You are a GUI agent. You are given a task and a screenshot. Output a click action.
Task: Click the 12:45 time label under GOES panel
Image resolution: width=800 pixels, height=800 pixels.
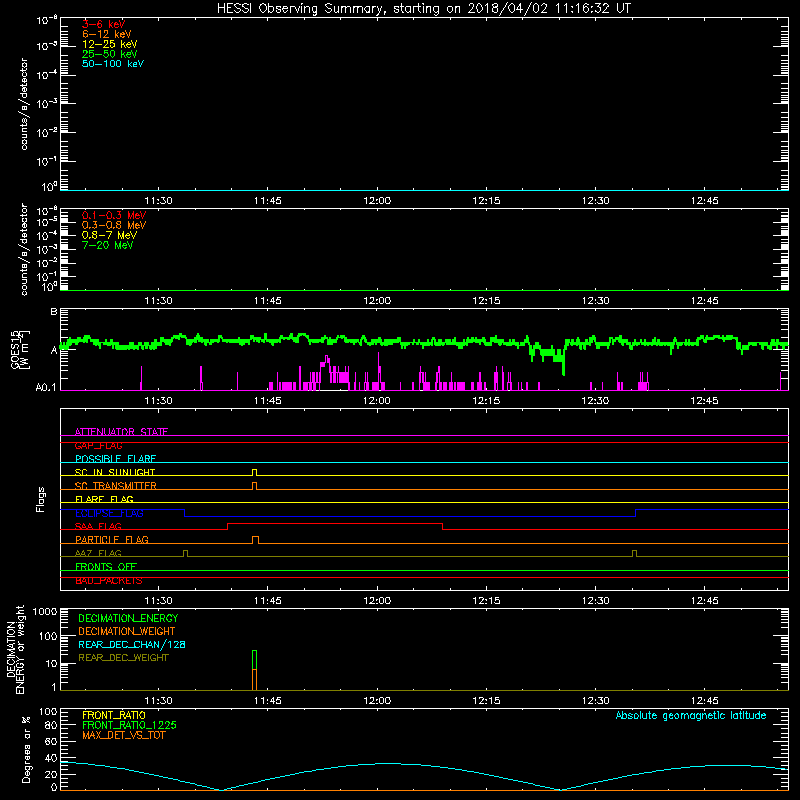point(705,401)
